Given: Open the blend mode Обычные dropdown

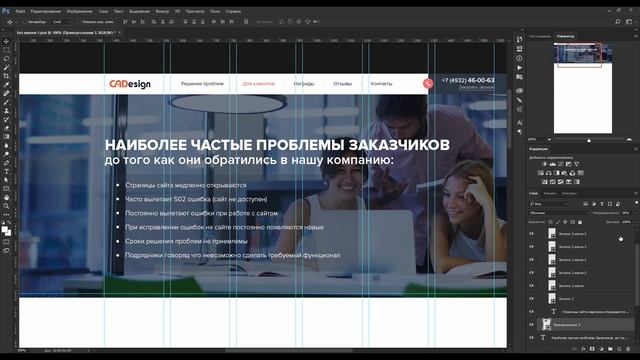Looking at the screenshot, I should click(559, 213).
